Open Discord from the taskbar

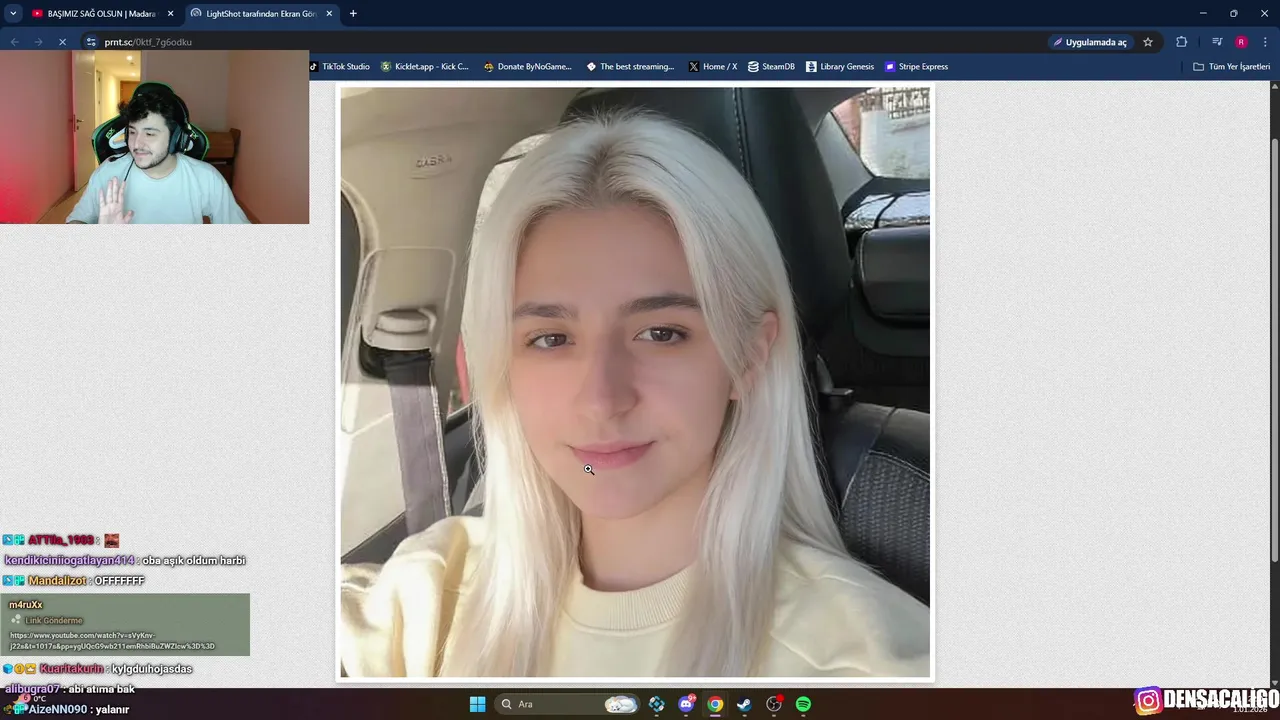(x=686, y=704)
